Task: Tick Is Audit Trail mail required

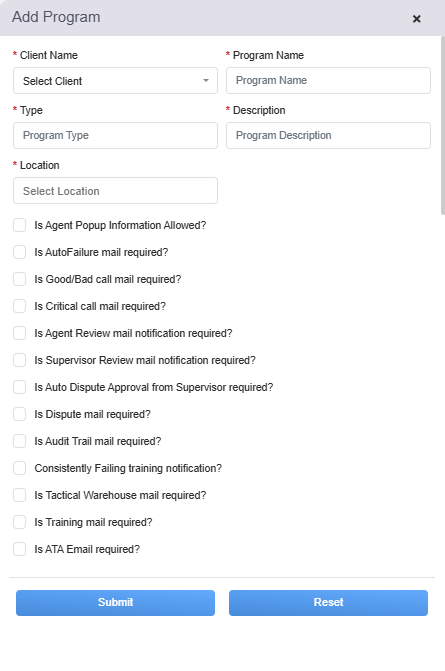Action: 20,441
